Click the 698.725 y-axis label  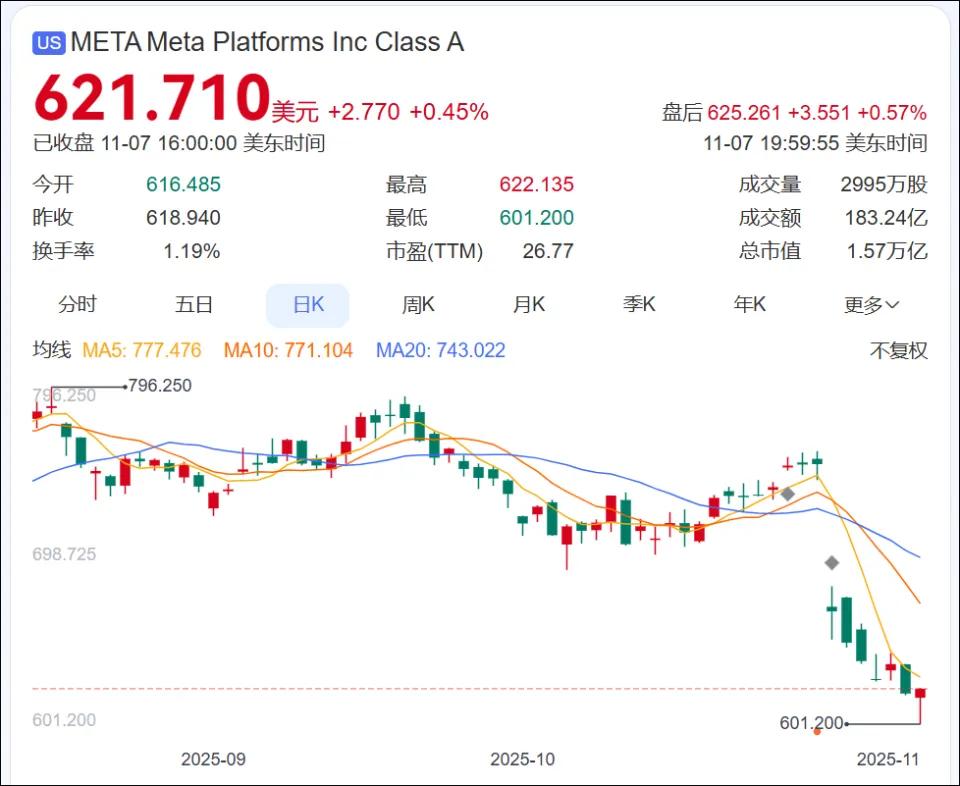tap(64, 554)
